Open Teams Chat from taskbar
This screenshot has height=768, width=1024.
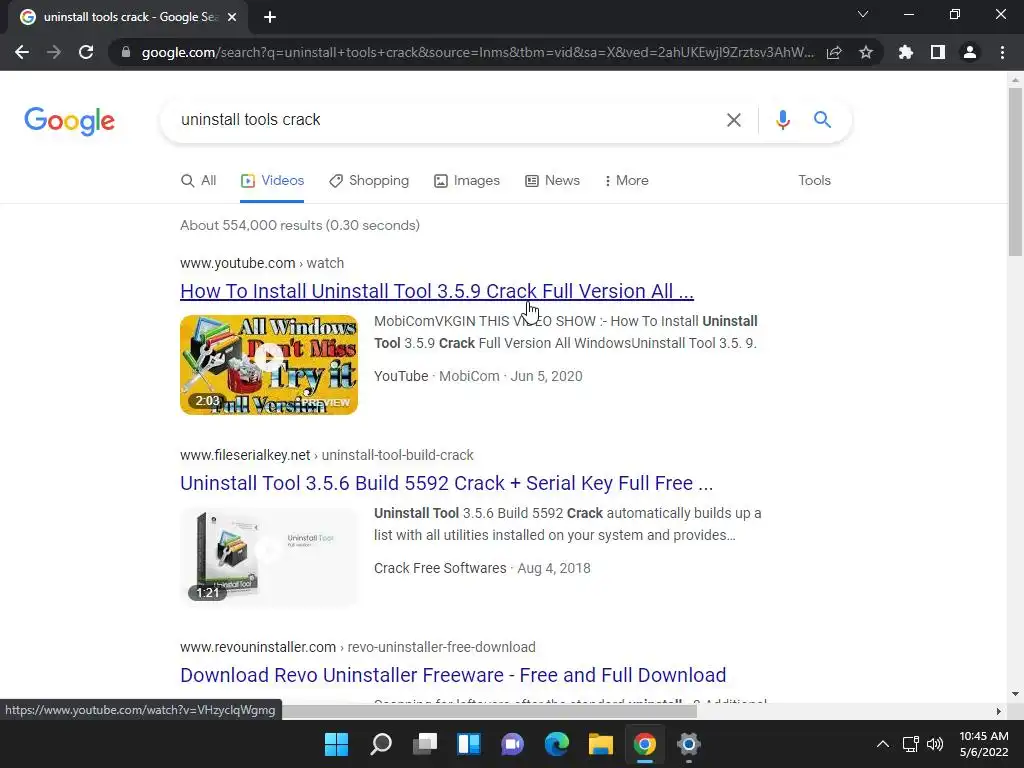513,744
